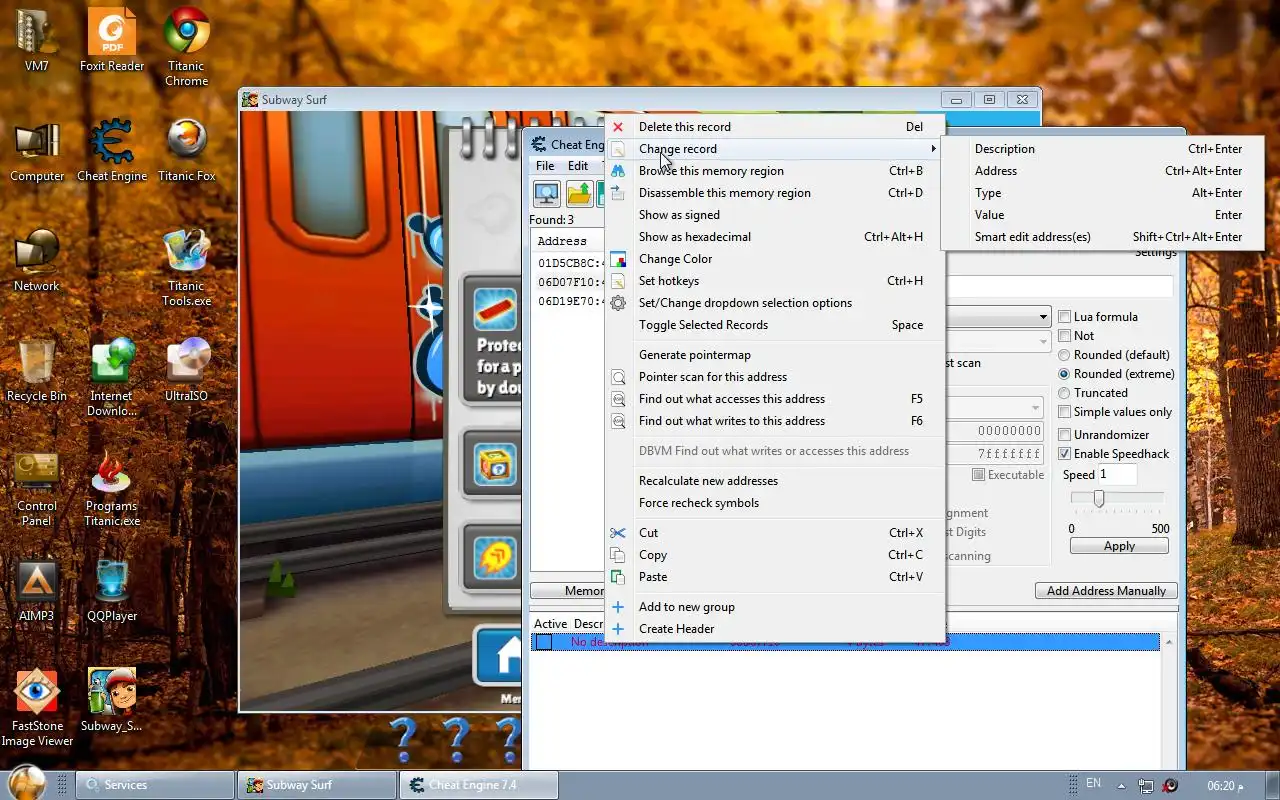Click Add Address Manually button

pyautogui.click(x=1106, y=591)
